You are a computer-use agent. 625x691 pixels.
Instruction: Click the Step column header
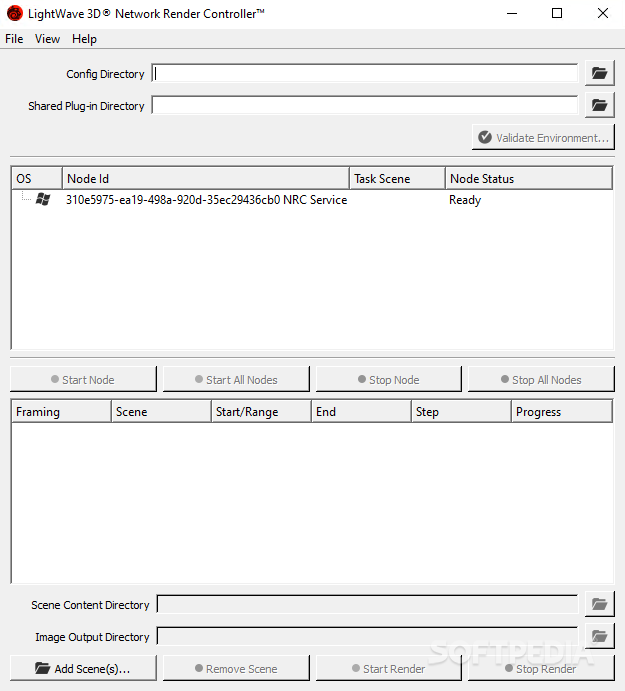tap(461, 411)
